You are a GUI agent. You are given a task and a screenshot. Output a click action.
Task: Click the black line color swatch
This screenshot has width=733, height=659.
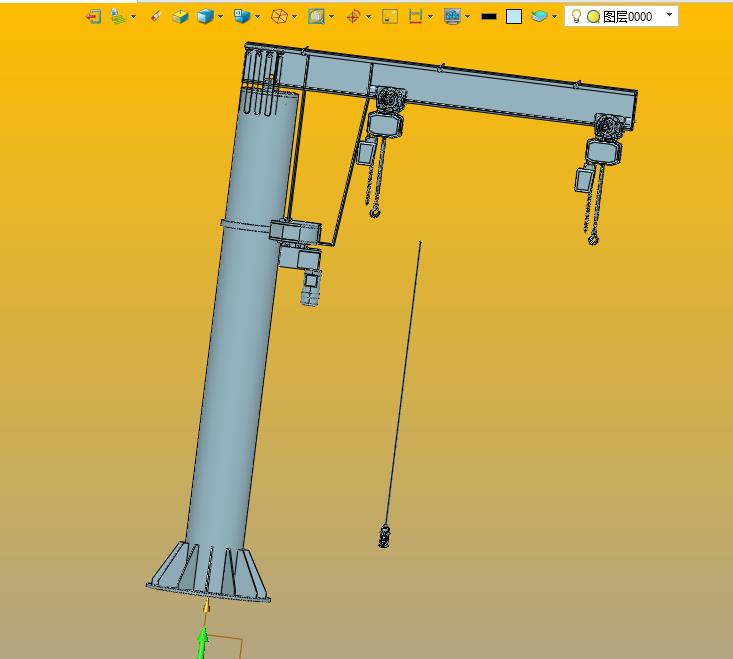tap(489, 17)
